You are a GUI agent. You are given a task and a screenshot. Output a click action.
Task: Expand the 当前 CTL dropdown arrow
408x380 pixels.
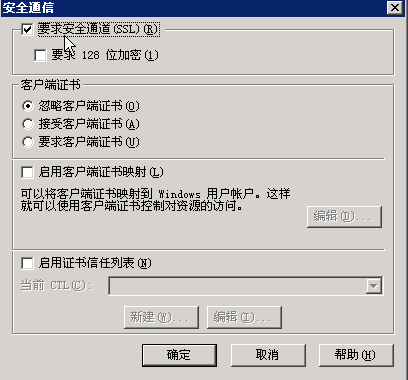(x=374, y=286)
